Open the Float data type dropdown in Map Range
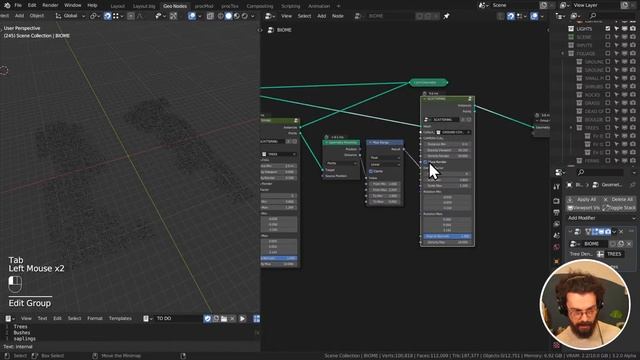The image size is (640, 360). coord(385,158)
